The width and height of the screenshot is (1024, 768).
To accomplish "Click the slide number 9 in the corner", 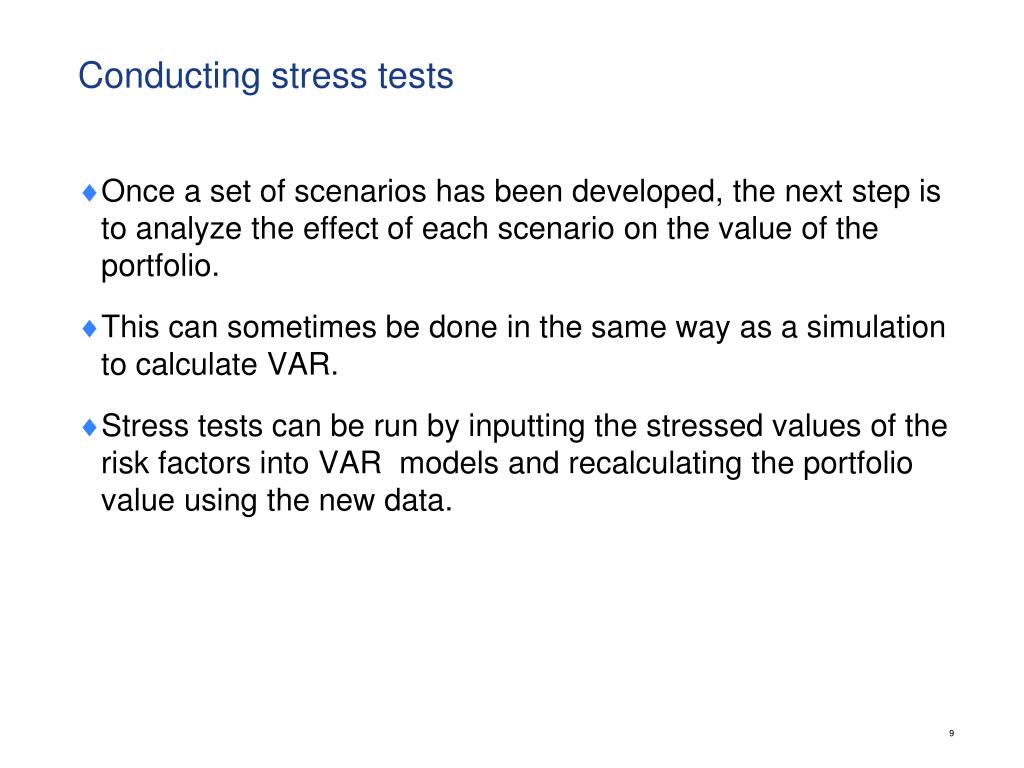I will tap(952, 733).
